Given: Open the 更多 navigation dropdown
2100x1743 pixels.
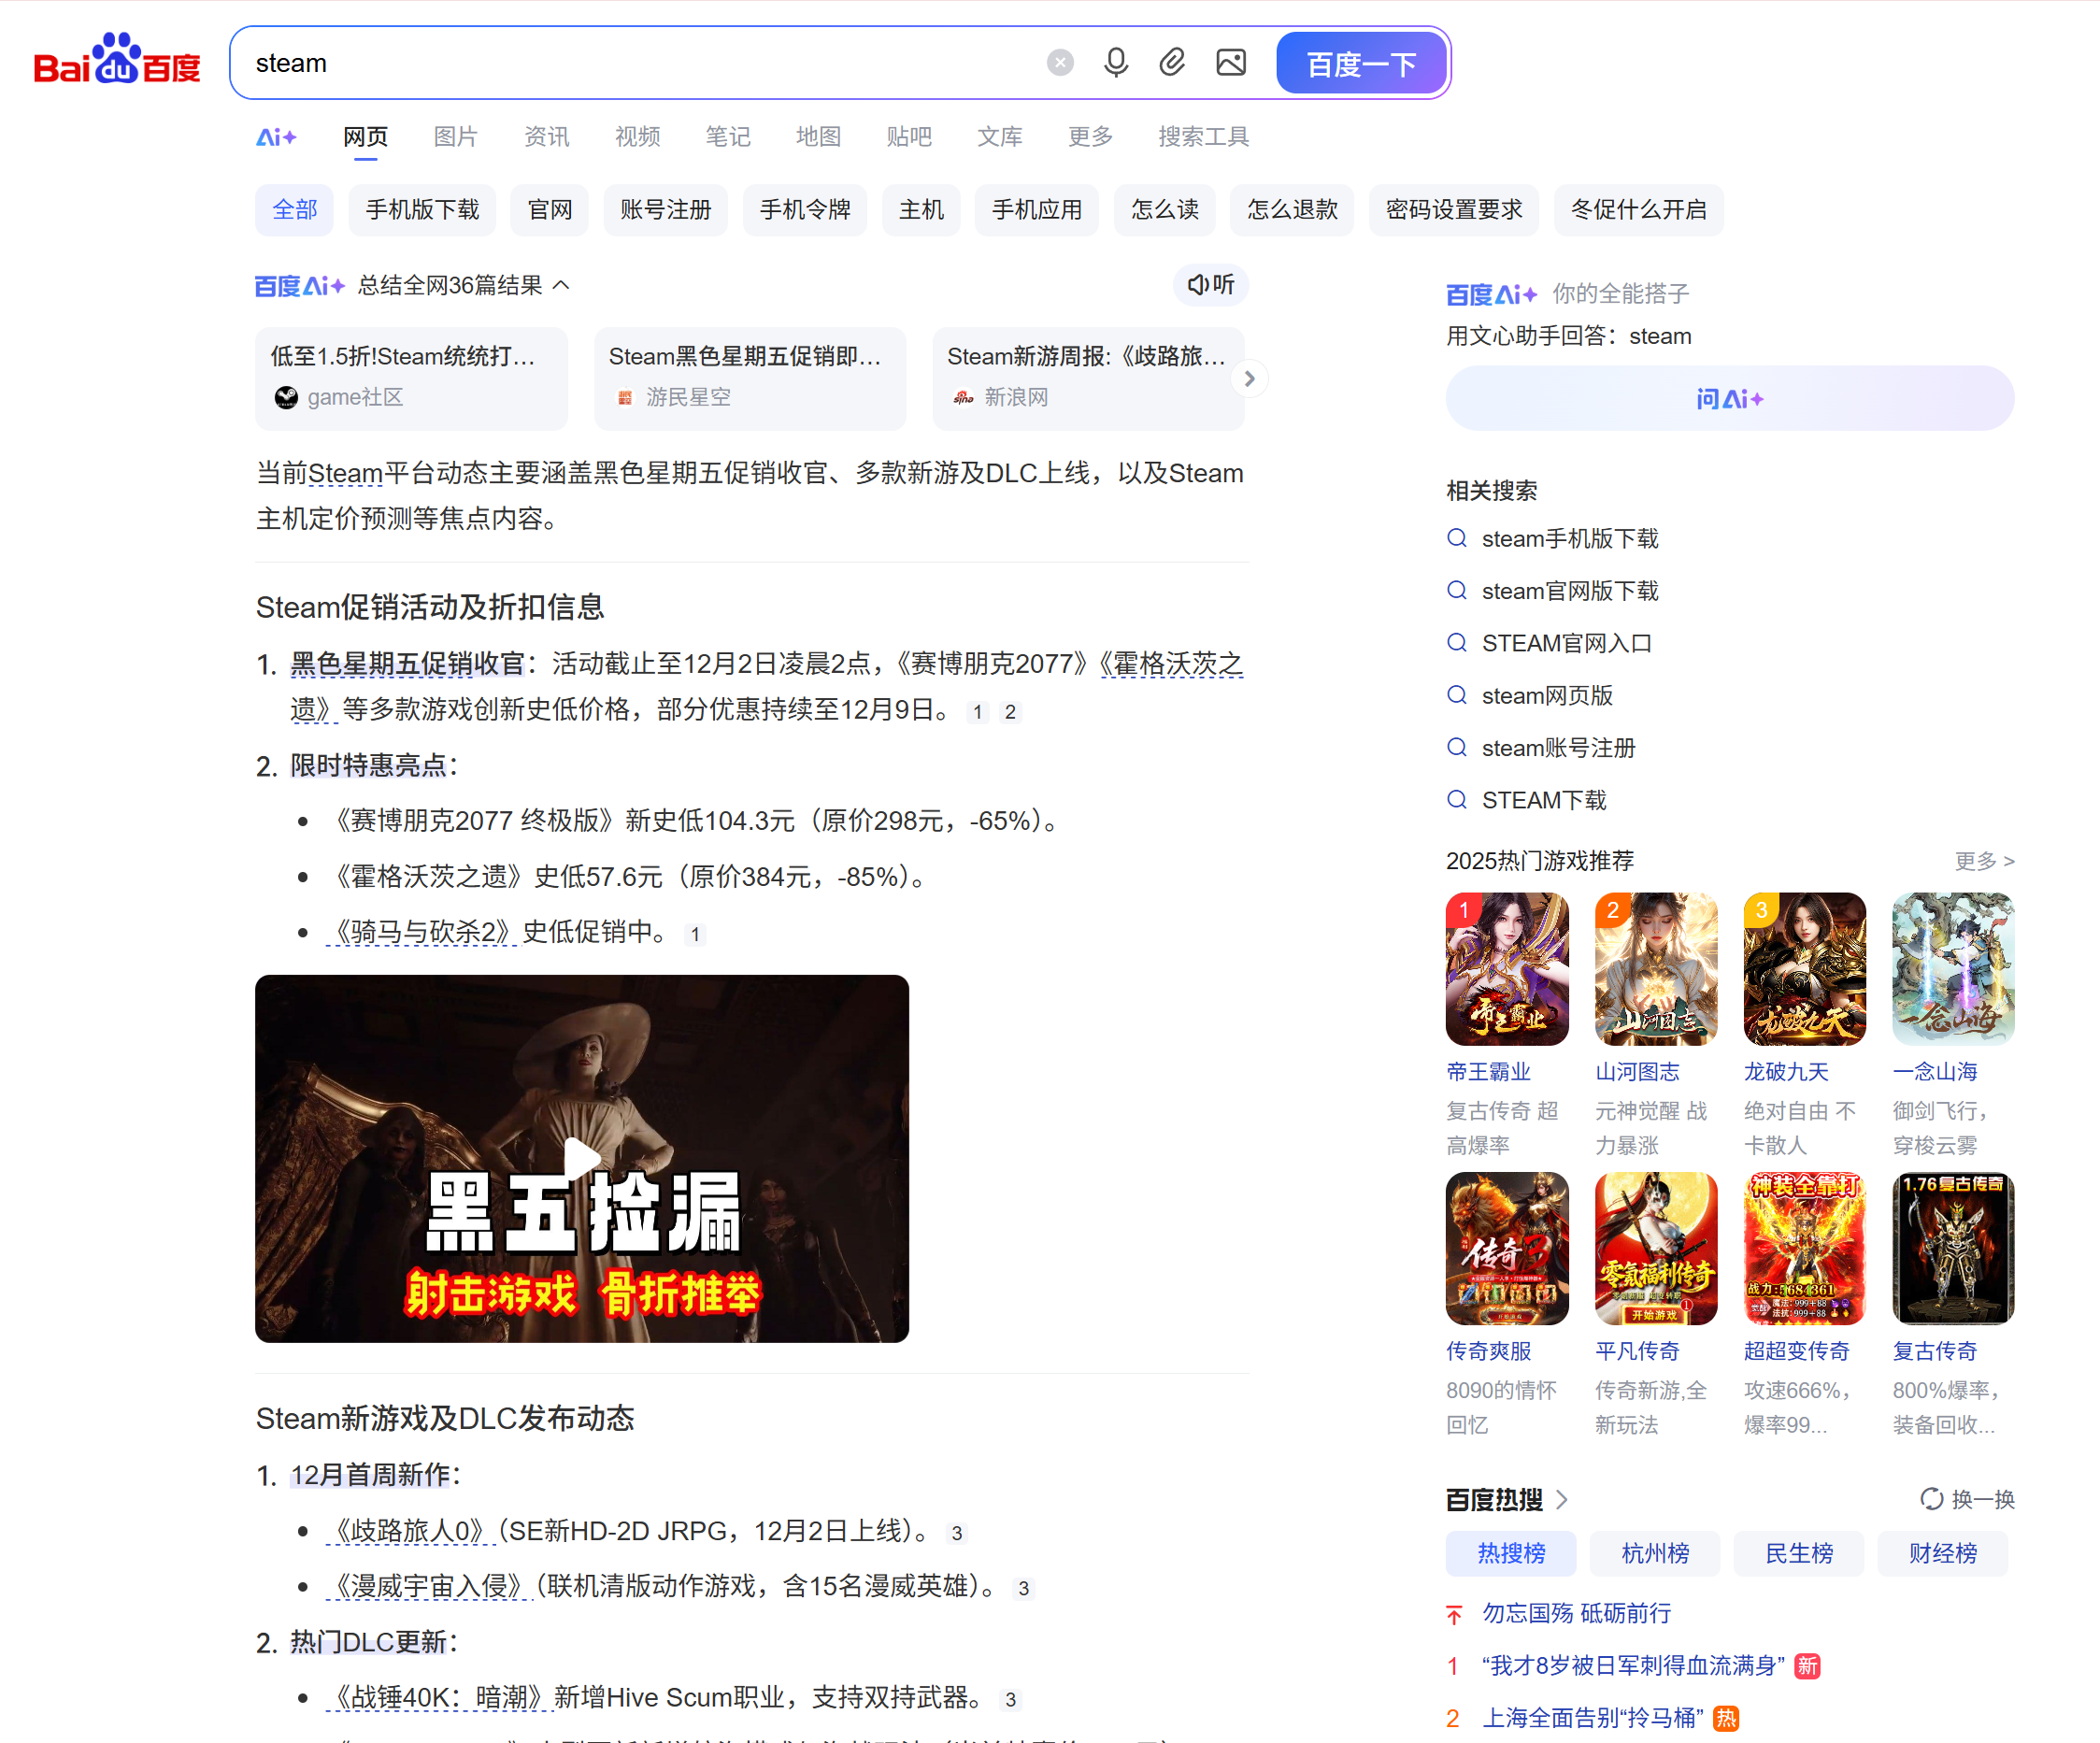Looking at the screenshot, I should pyautogui.click(x=1089, y=137).
